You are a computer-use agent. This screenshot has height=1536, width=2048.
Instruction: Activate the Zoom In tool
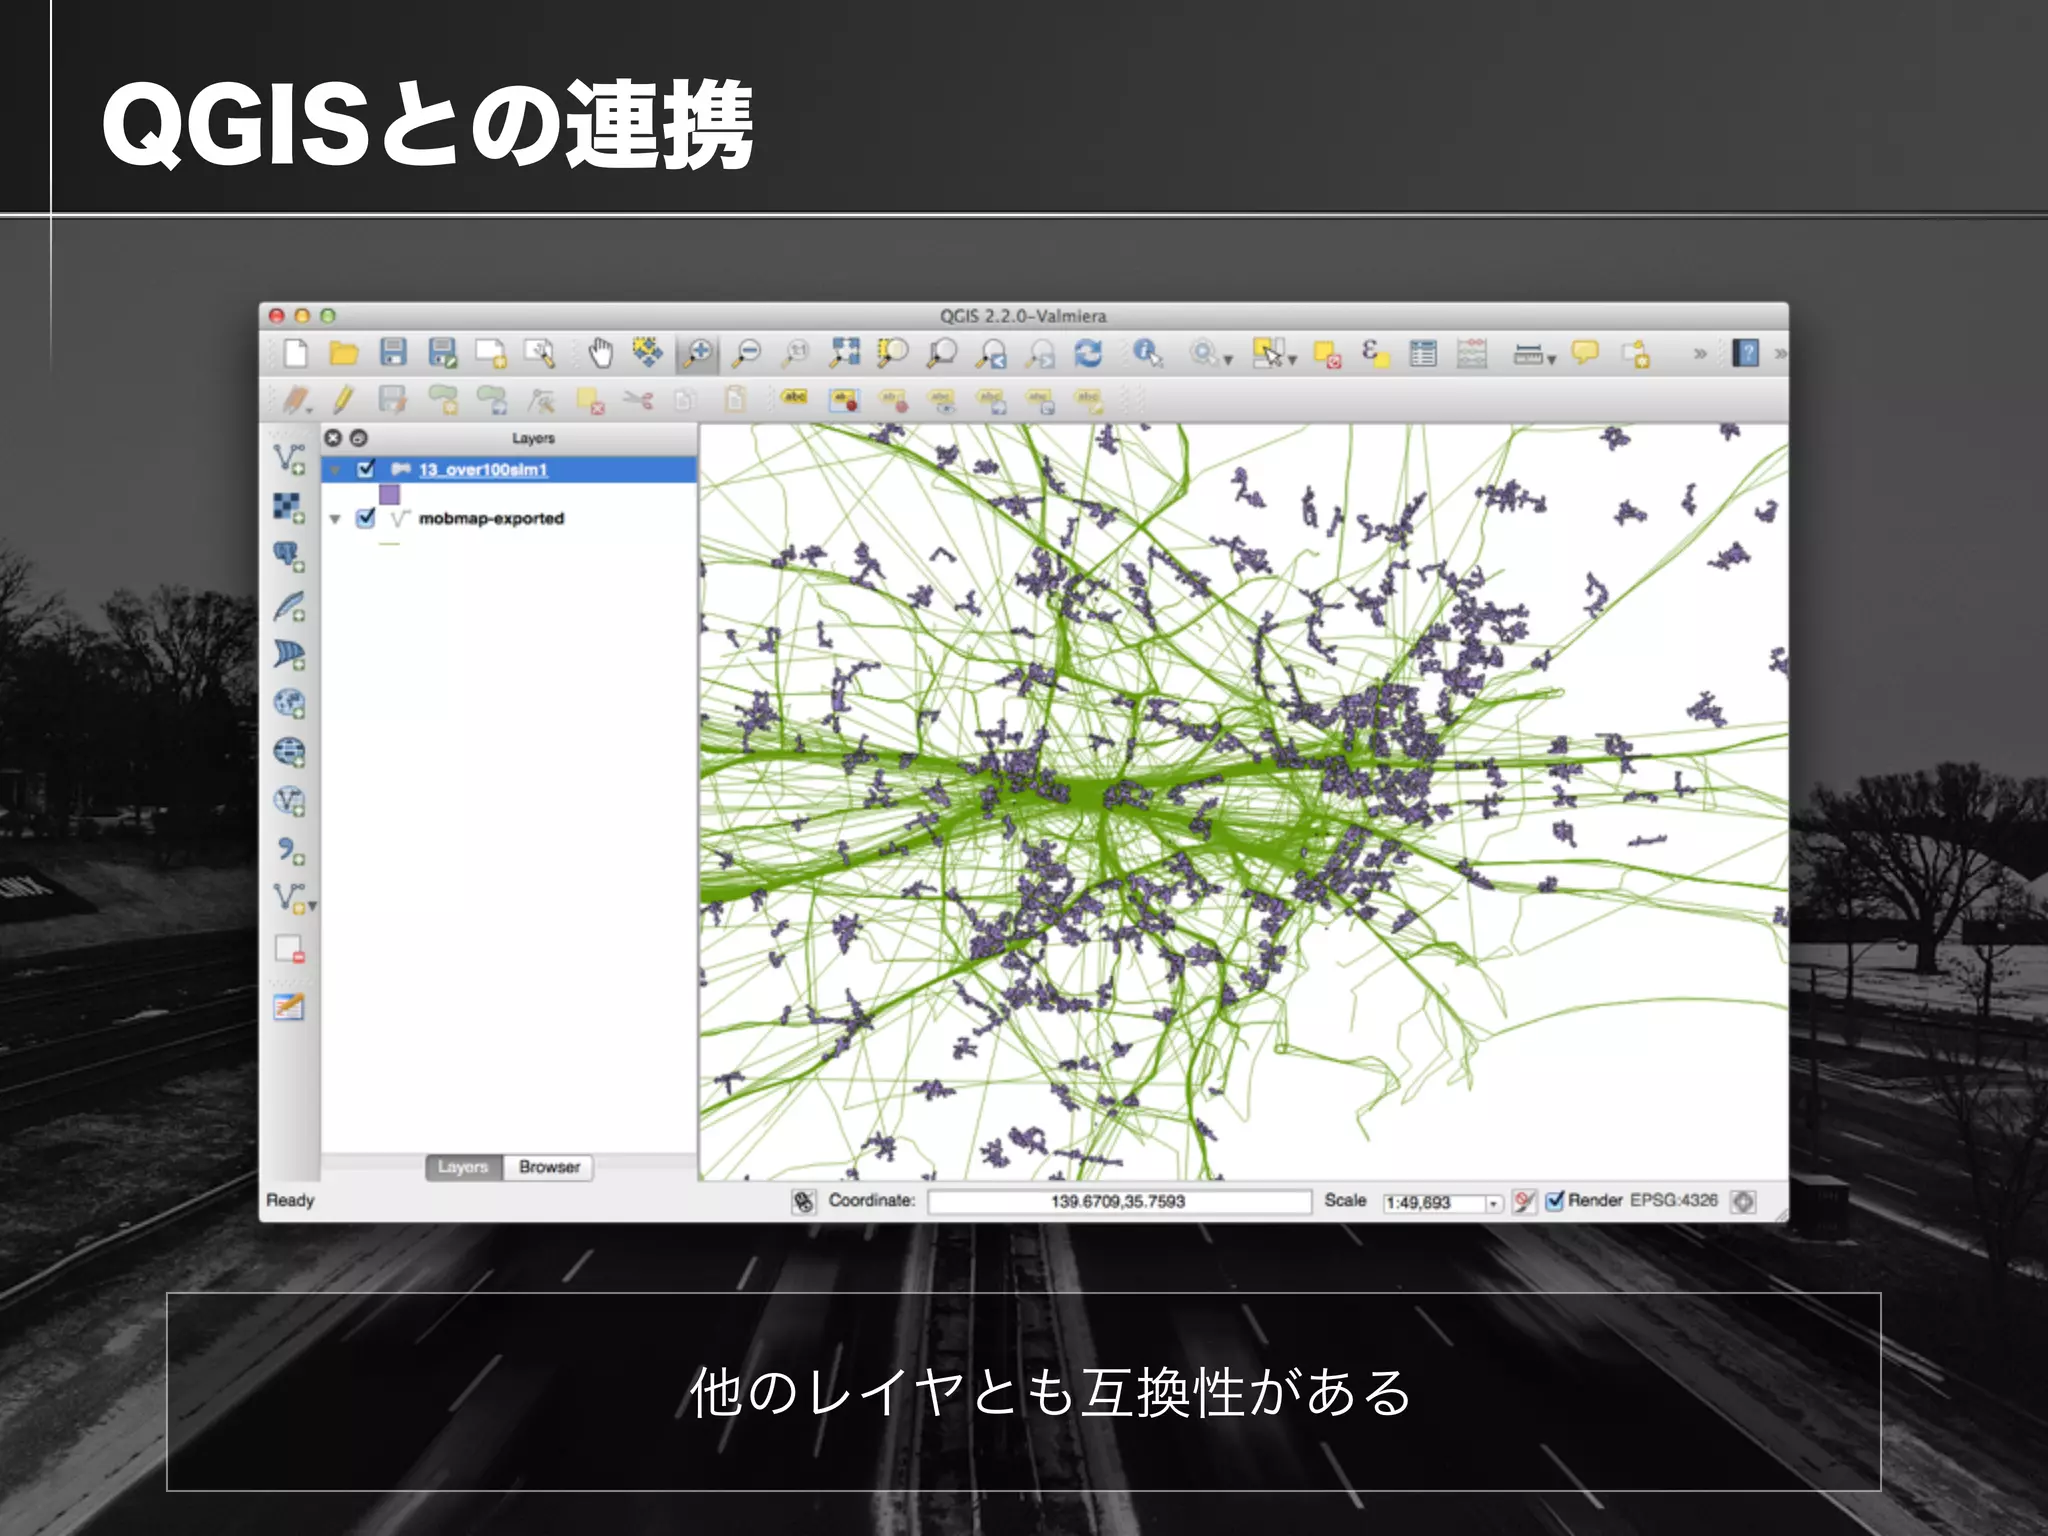(698, 353)
